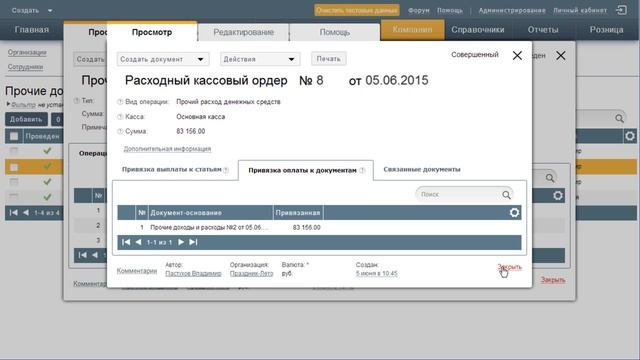Screen dimensions: 640x360
Task: Click 'Очистить тестовые данные' button
Action: point(357,10)
